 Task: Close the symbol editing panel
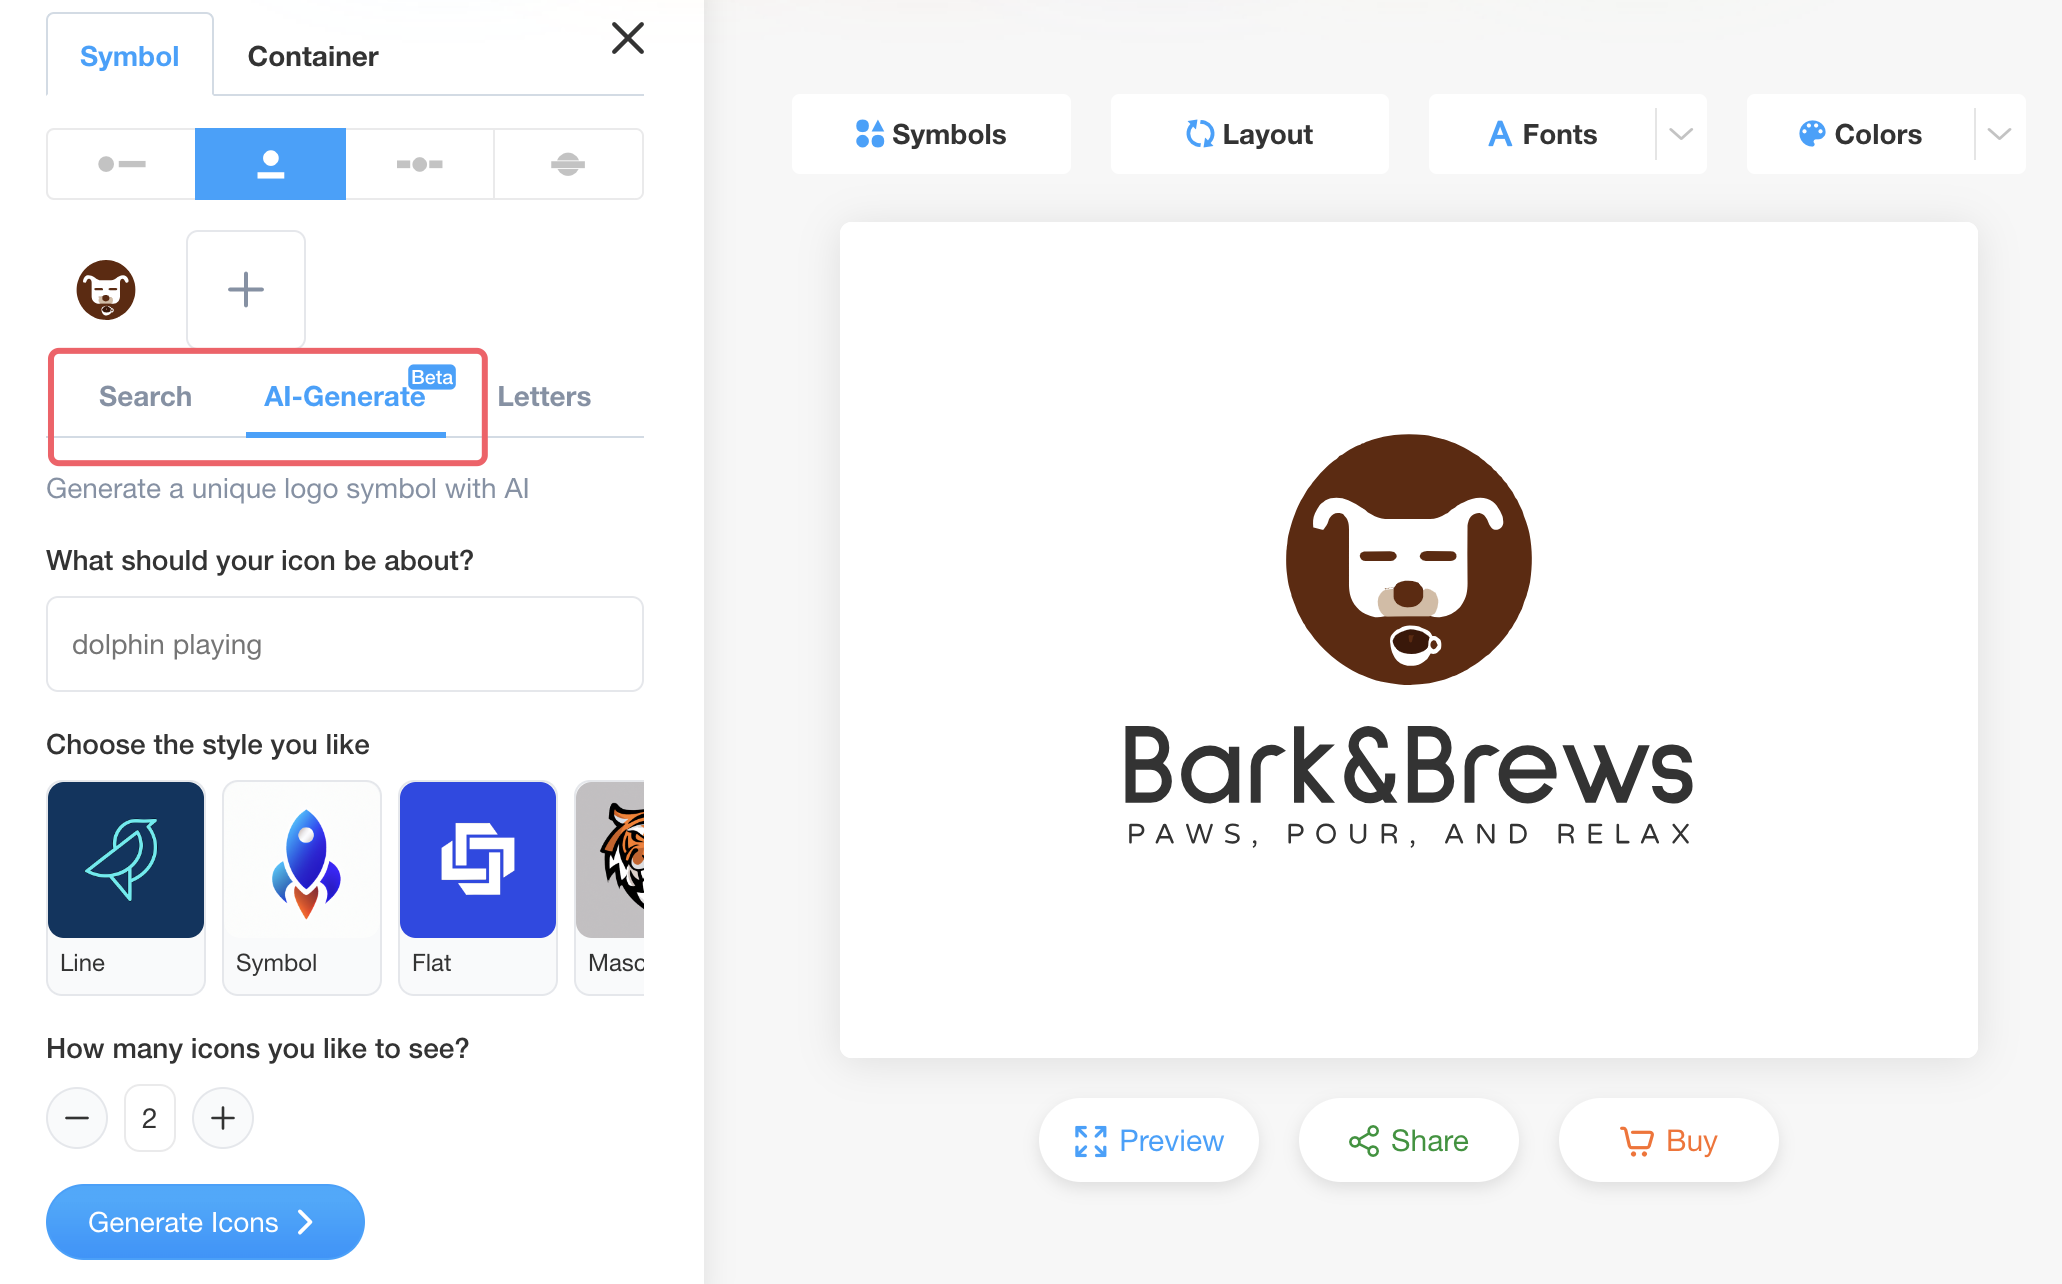[627, 39]
